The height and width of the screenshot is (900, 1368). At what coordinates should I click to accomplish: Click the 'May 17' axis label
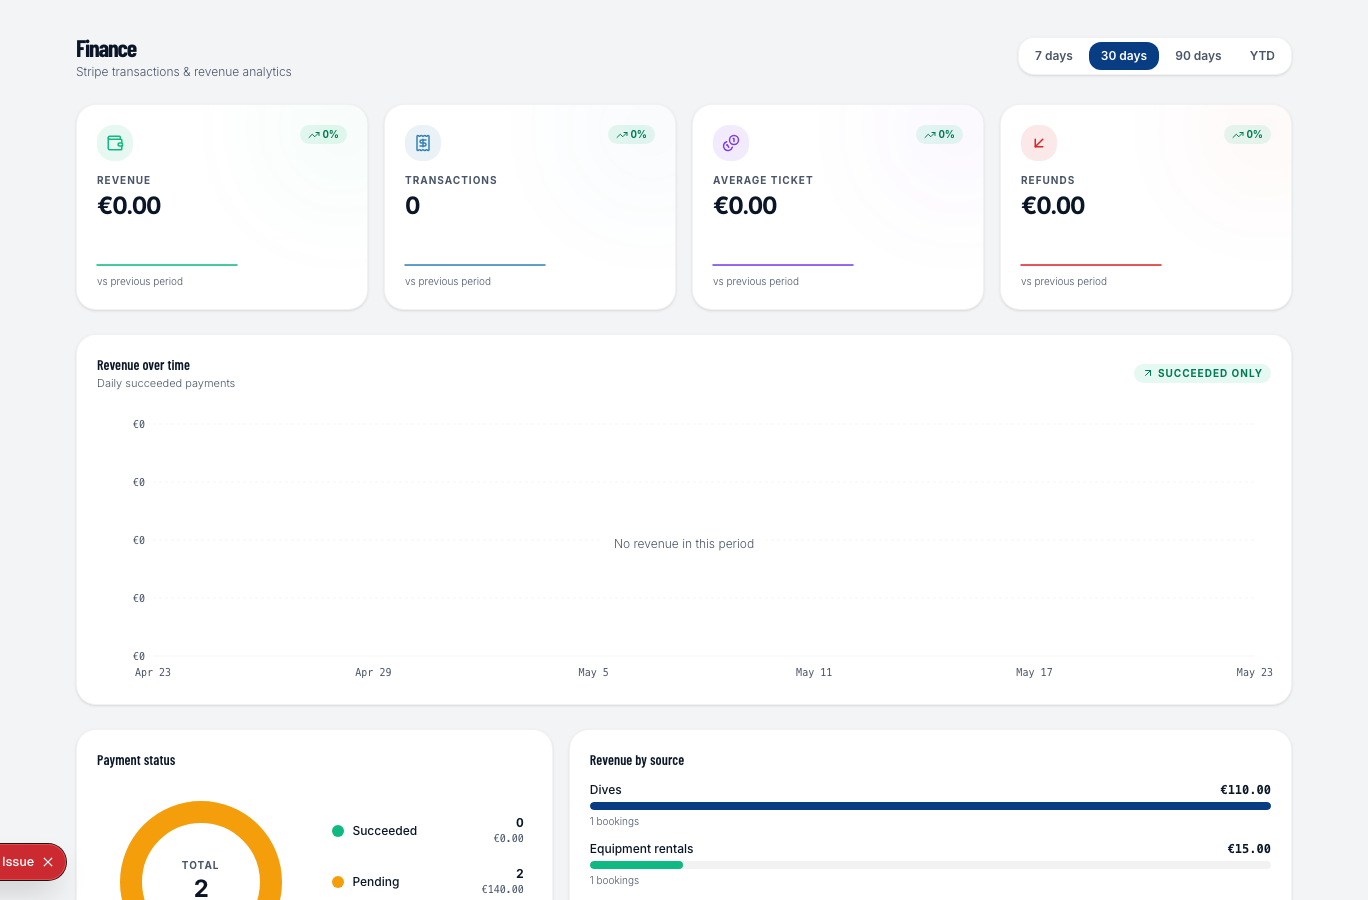click(x=1034, y=673)
